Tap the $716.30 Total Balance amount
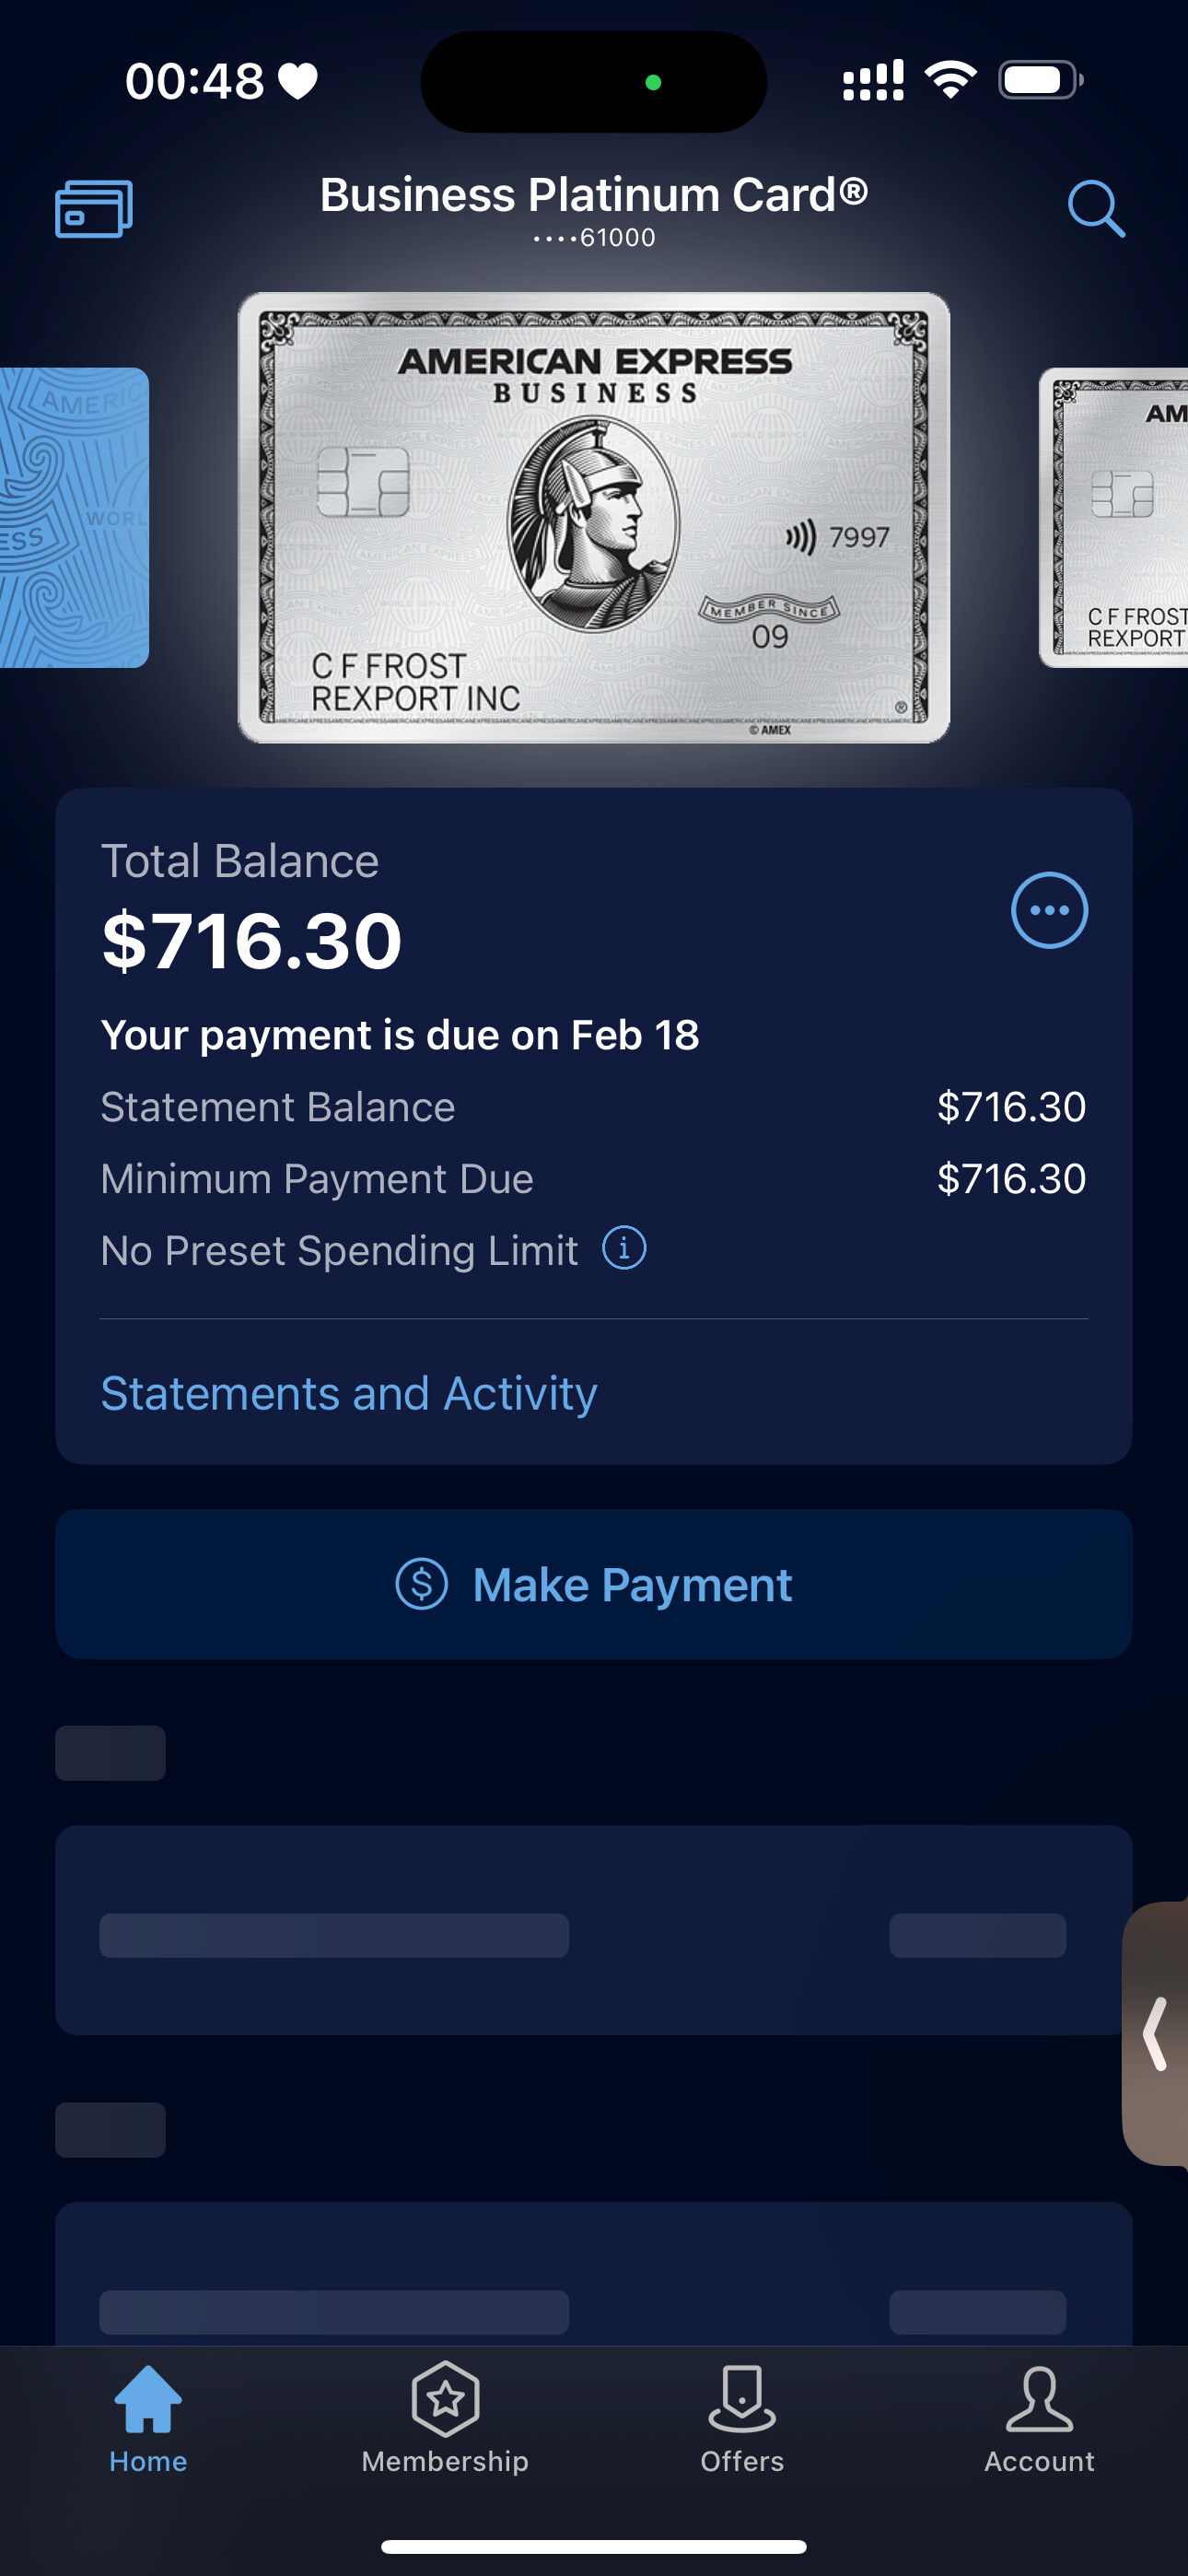Image resolution: width=1188 pixels, height=2576 pixels. point(252,941)
